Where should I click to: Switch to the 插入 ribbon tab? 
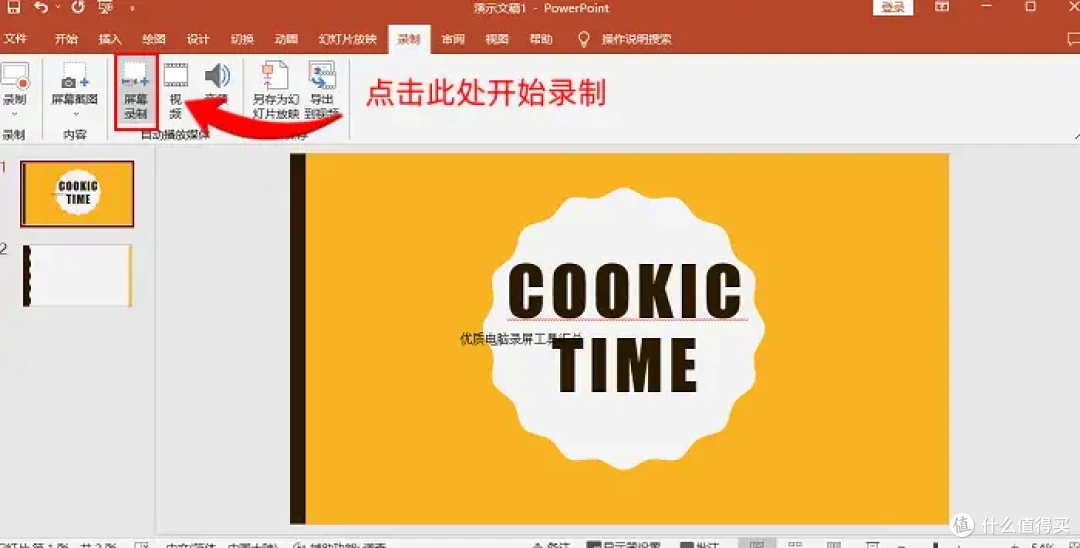[110, 39]
